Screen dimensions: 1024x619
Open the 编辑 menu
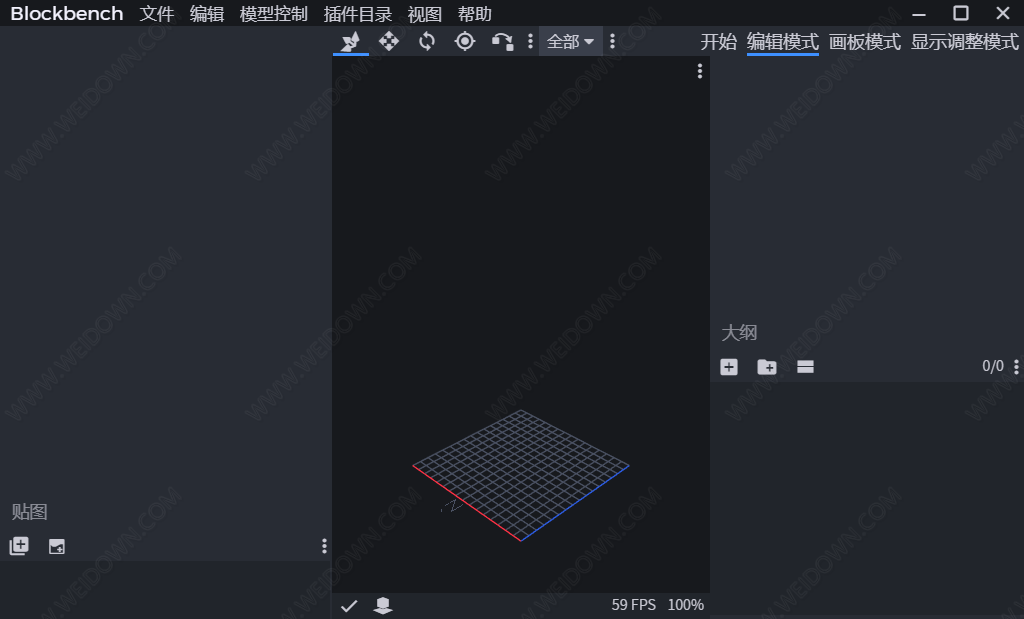207,14
